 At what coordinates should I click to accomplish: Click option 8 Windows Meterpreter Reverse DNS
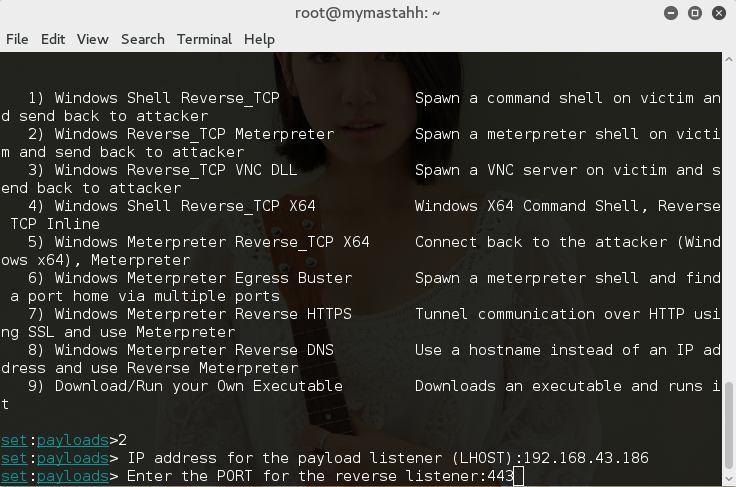(181, 350)
